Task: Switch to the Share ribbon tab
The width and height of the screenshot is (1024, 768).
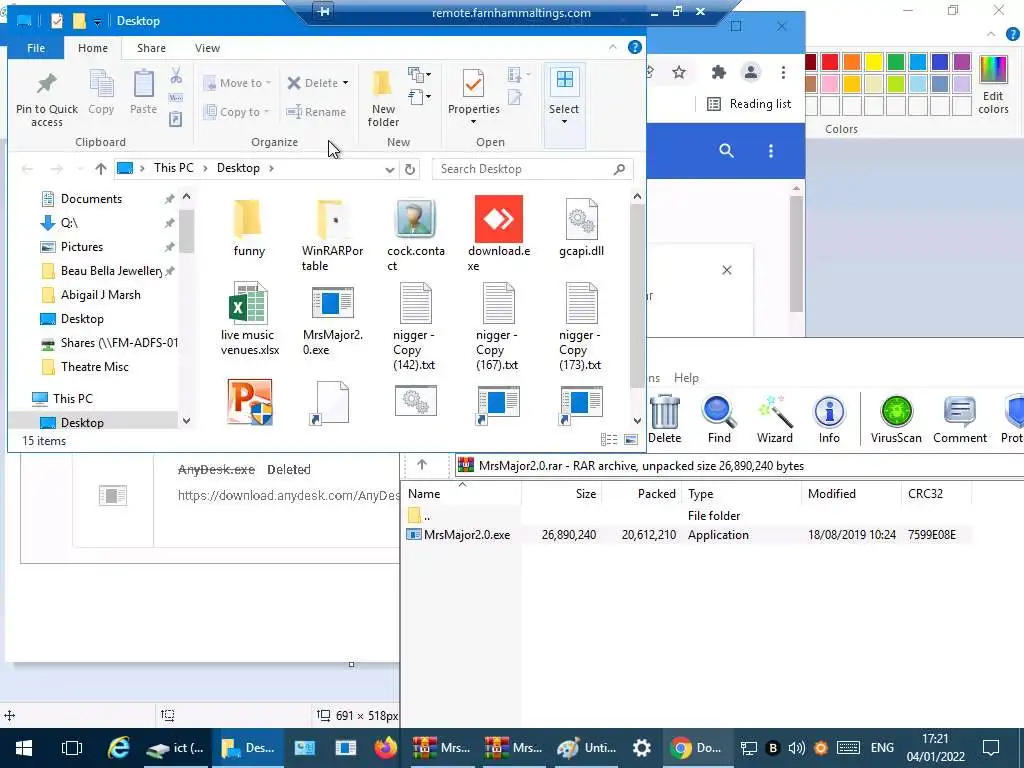Action: point(151,48)
